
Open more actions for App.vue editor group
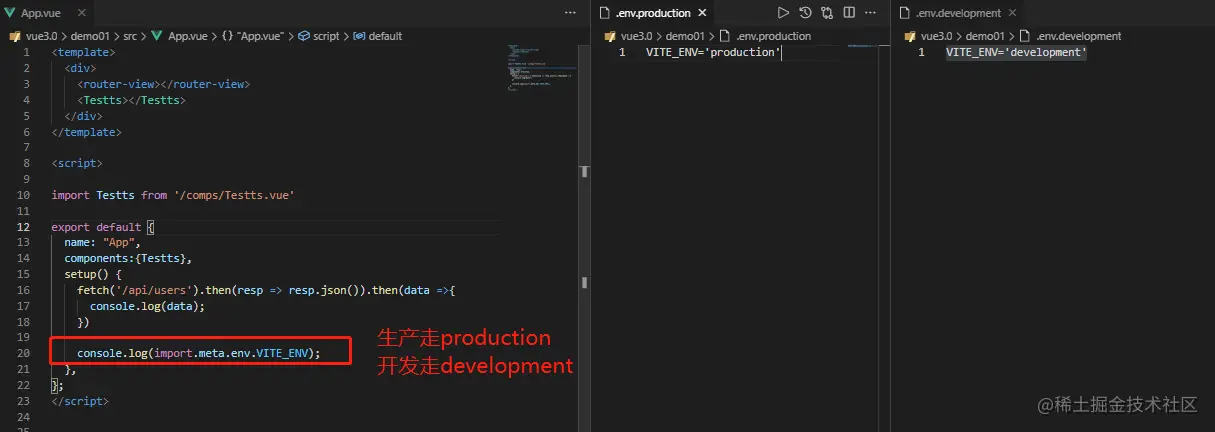[570, 13]
